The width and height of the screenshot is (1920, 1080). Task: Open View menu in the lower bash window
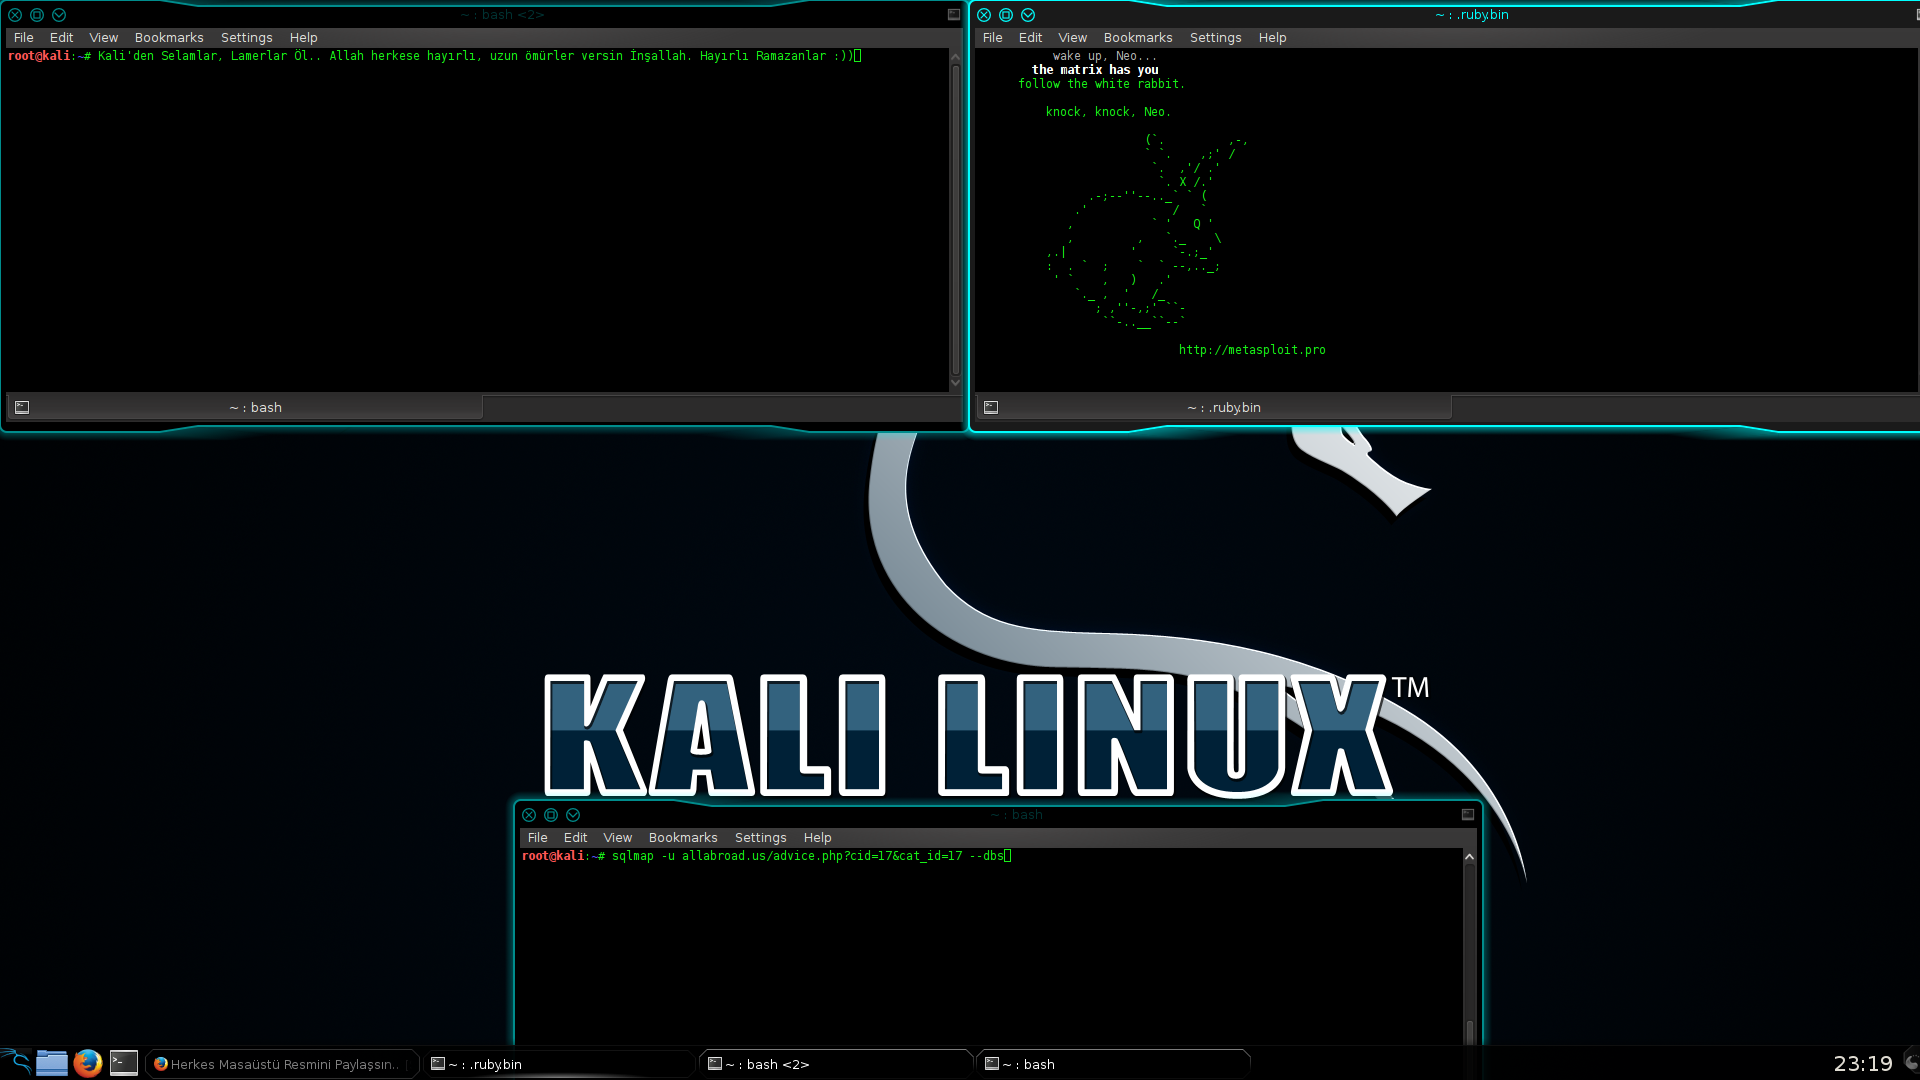pos(618,838)
